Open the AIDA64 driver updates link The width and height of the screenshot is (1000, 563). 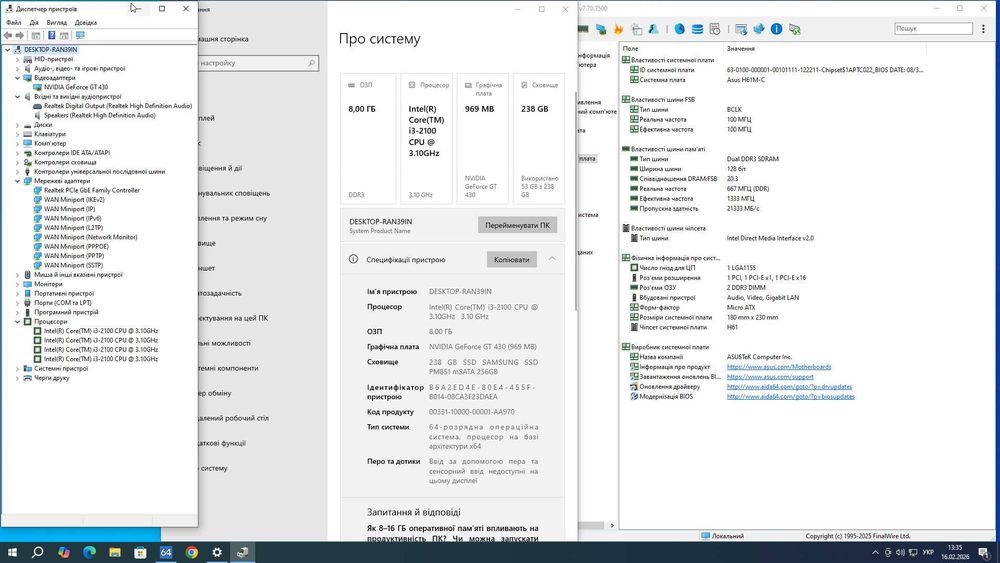pos(790,386)
